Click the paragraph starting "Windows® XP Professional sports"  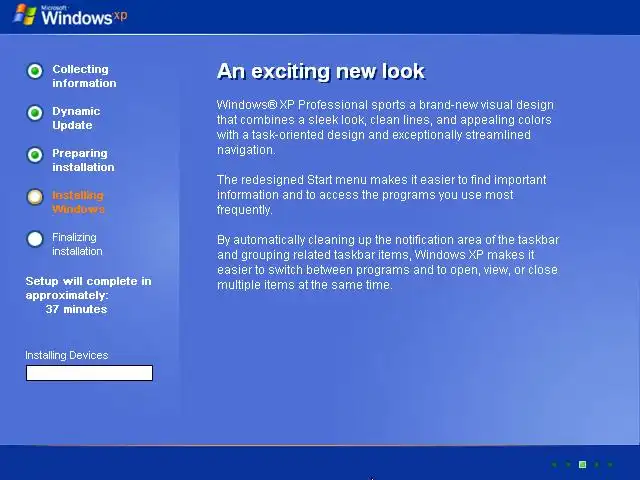coord(385,127)
